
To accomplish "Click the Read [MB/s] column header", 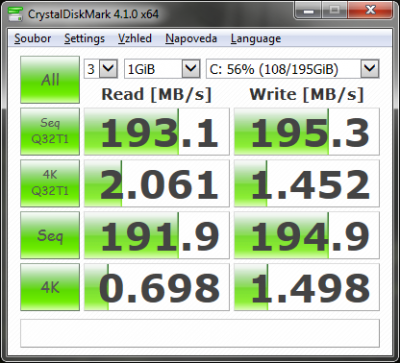I will click(x=157, y=94).
